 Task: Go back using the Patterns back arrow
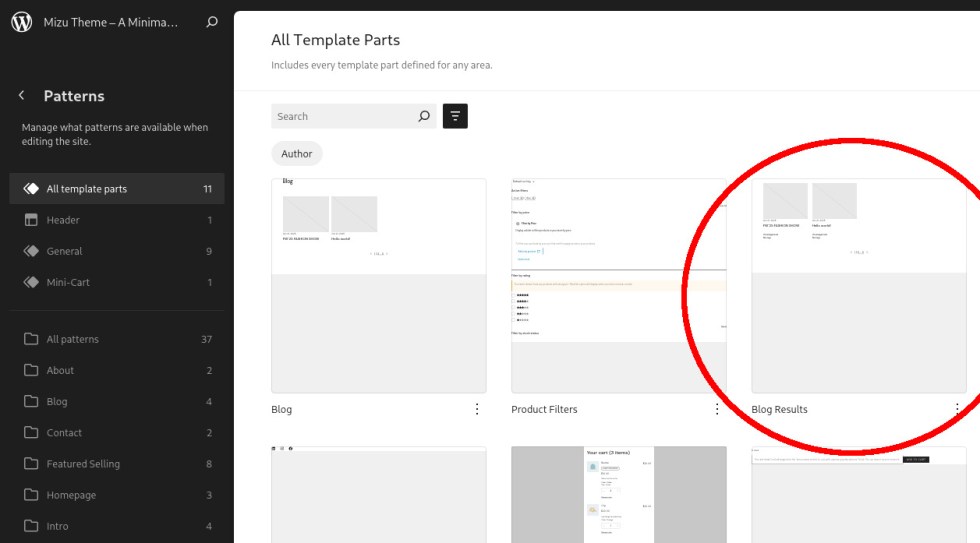(x=21, y=96)
